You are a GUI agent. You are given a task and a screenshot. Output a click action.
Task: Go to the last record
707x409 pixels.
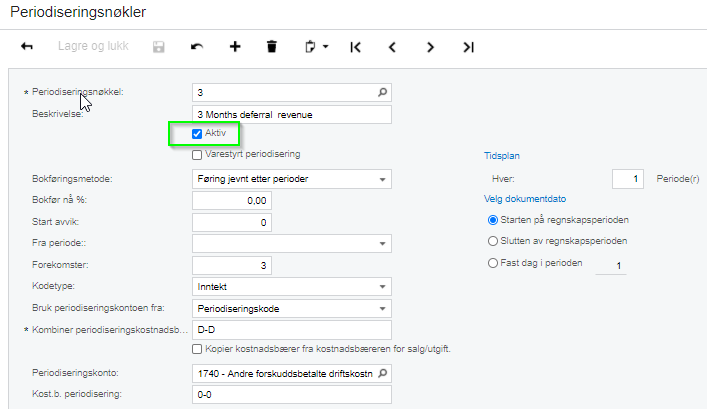point(468,46)
